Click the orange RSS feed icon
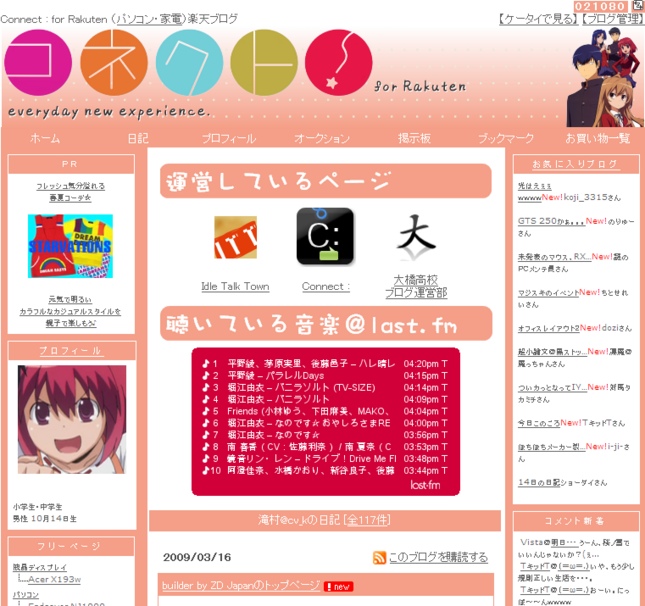This screenshot has height=606, width=645. [379, 557]
